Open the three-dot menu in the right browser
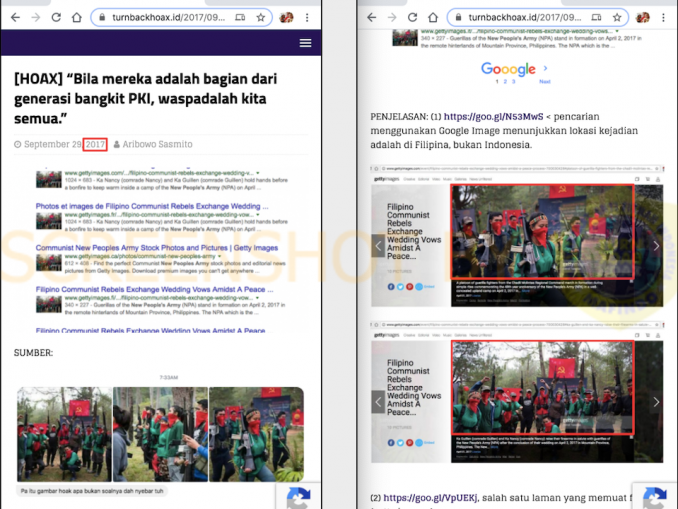This screenshot has width=678, height=509. (663, 17)
